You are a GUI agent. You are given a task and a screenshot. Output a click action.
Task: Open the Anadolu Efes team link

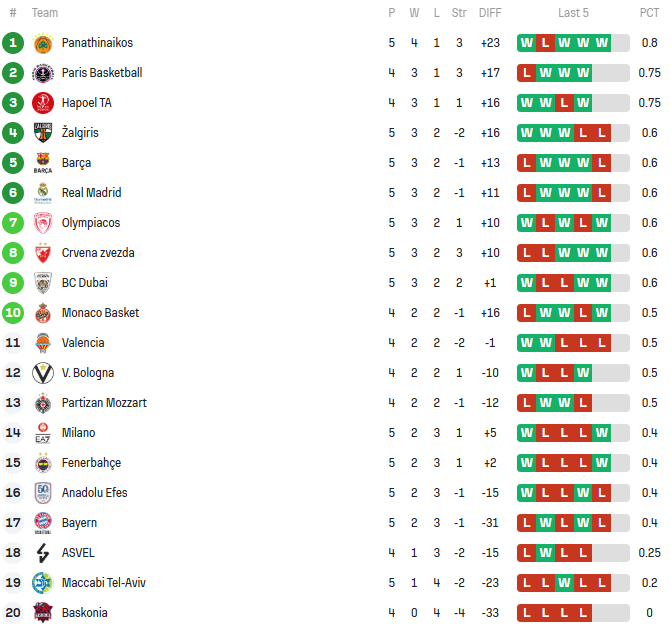(x=94, y=493)
